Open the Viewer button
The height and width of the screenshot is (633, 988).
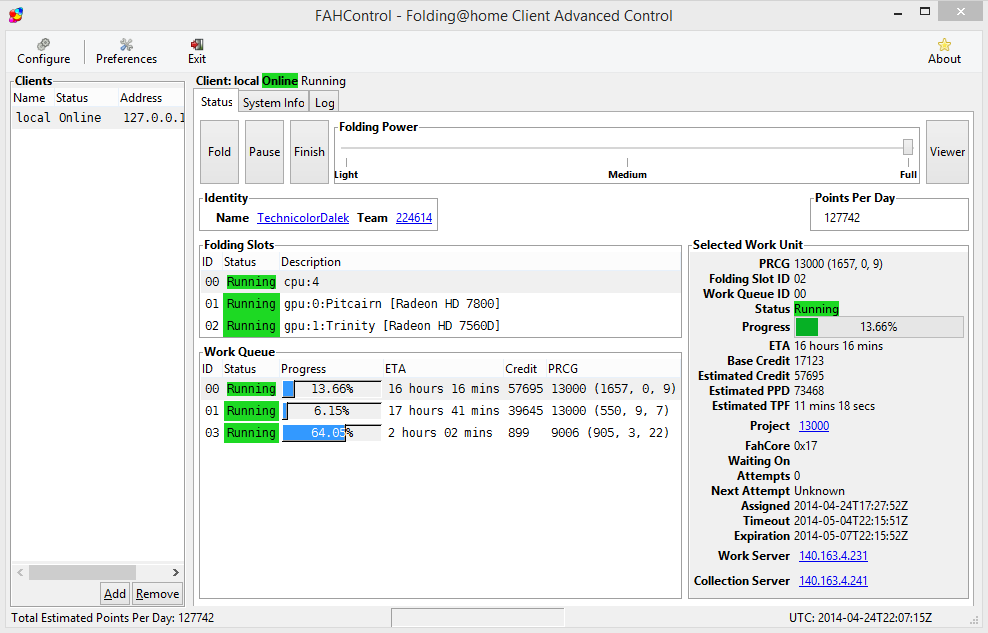click(947, 152)
